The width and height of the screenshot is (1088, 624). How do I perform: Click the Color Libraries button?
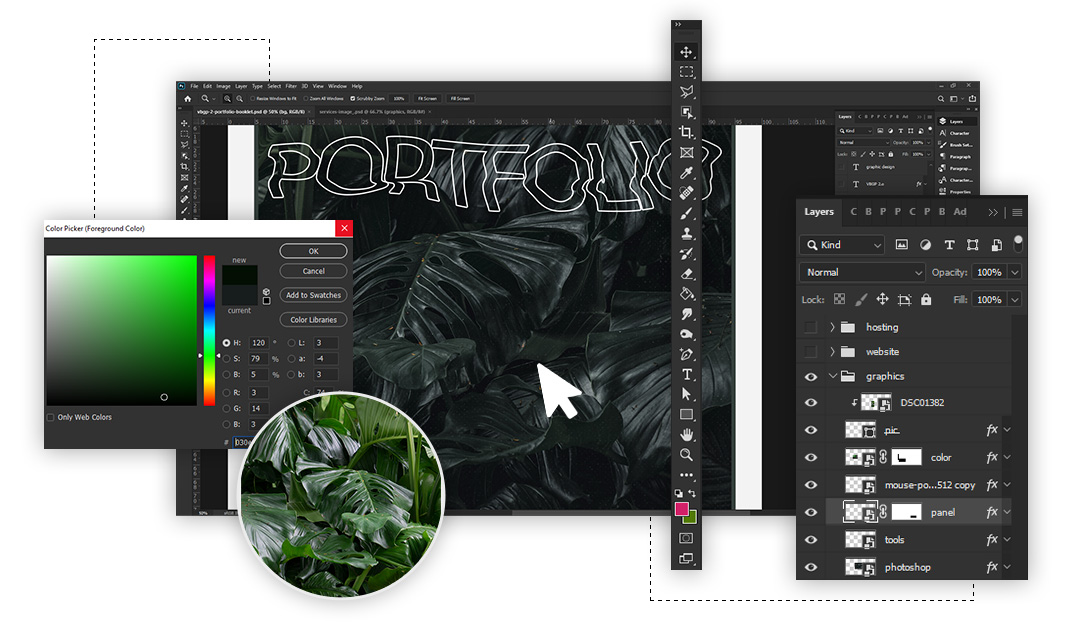[313, 319]
